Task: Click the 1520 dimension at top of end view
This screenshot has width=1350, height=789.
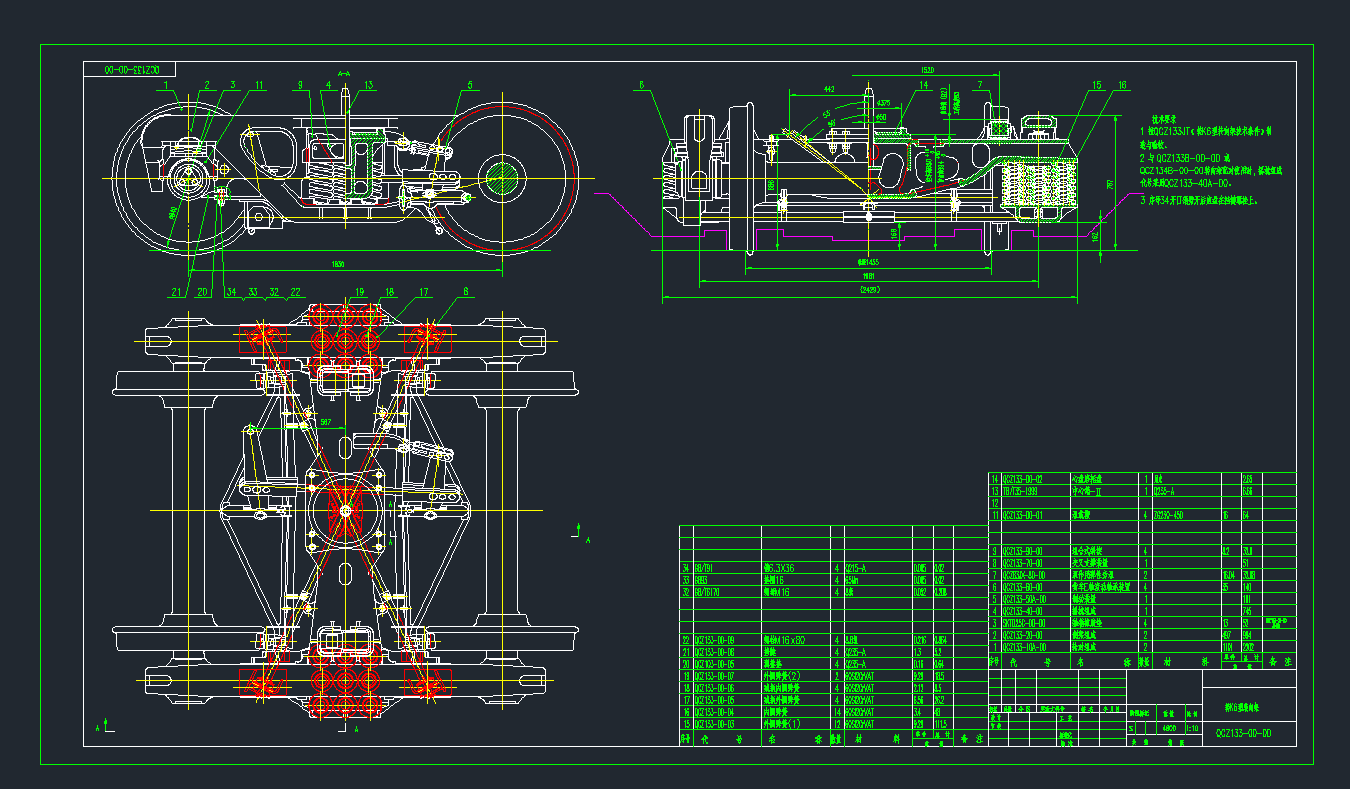Action: tap(926, 70)
